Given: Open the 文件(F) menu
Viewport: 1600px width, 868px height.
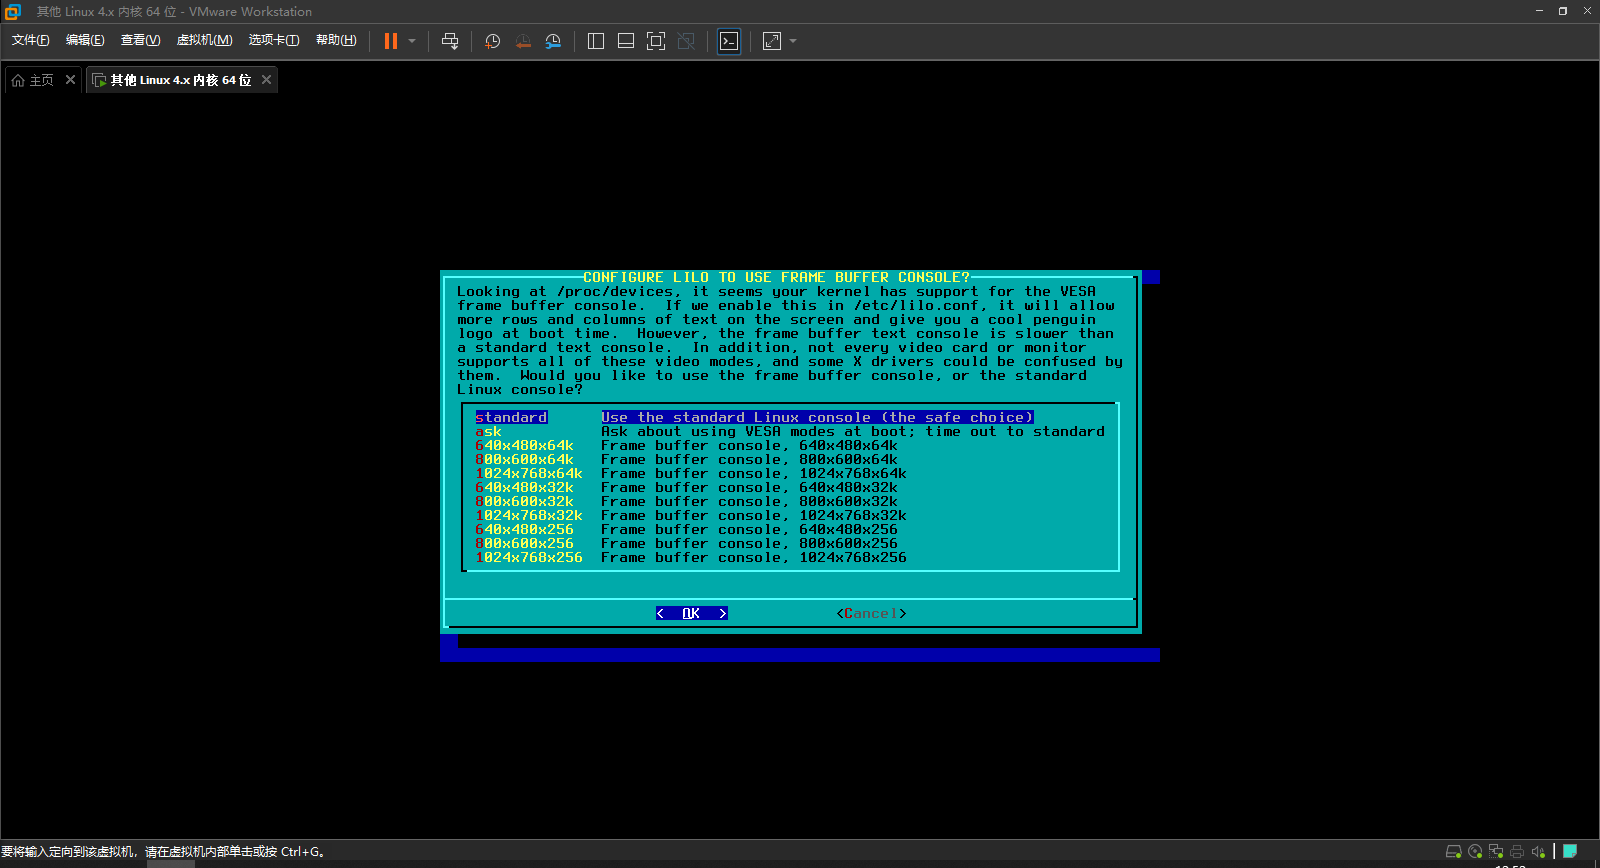Looking at the screenshot, I should [x=31, y=40].
